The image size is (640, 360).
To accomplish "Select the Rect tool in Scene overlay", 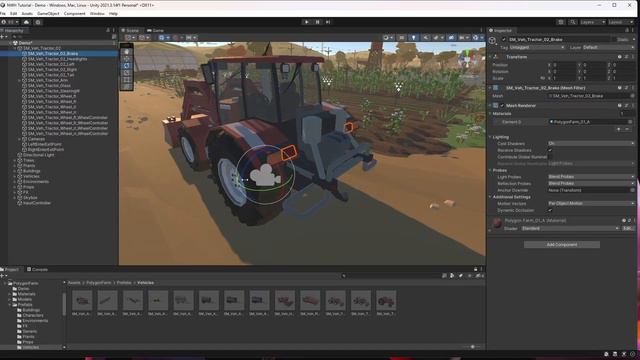I will tap(127, 80).
